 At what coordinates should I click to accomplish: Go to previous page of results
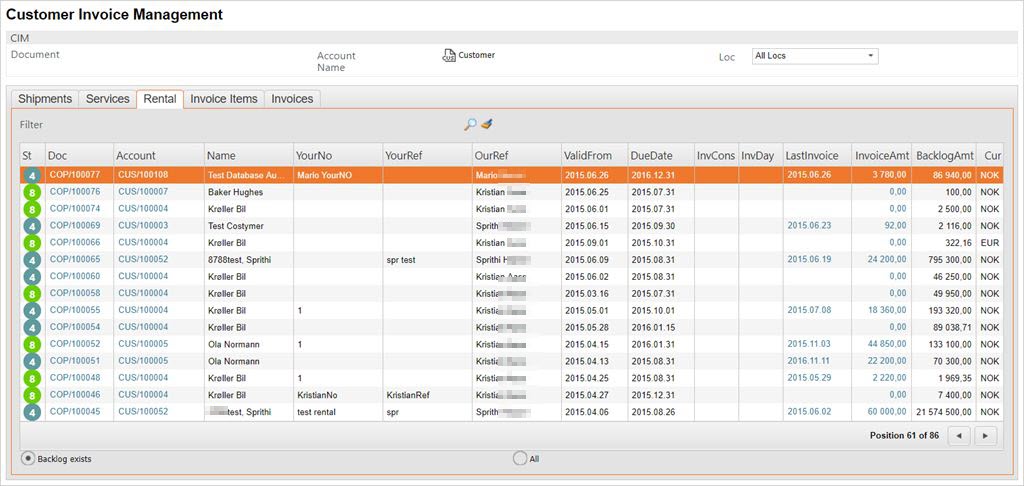click(x=958, y=436)
